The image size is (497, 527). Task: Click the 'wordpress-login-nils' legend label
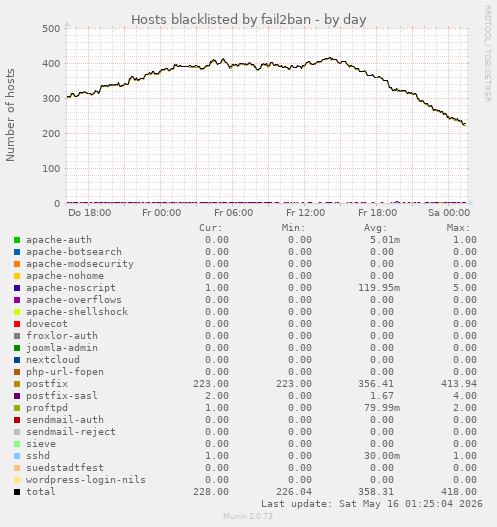click(86, 480)
